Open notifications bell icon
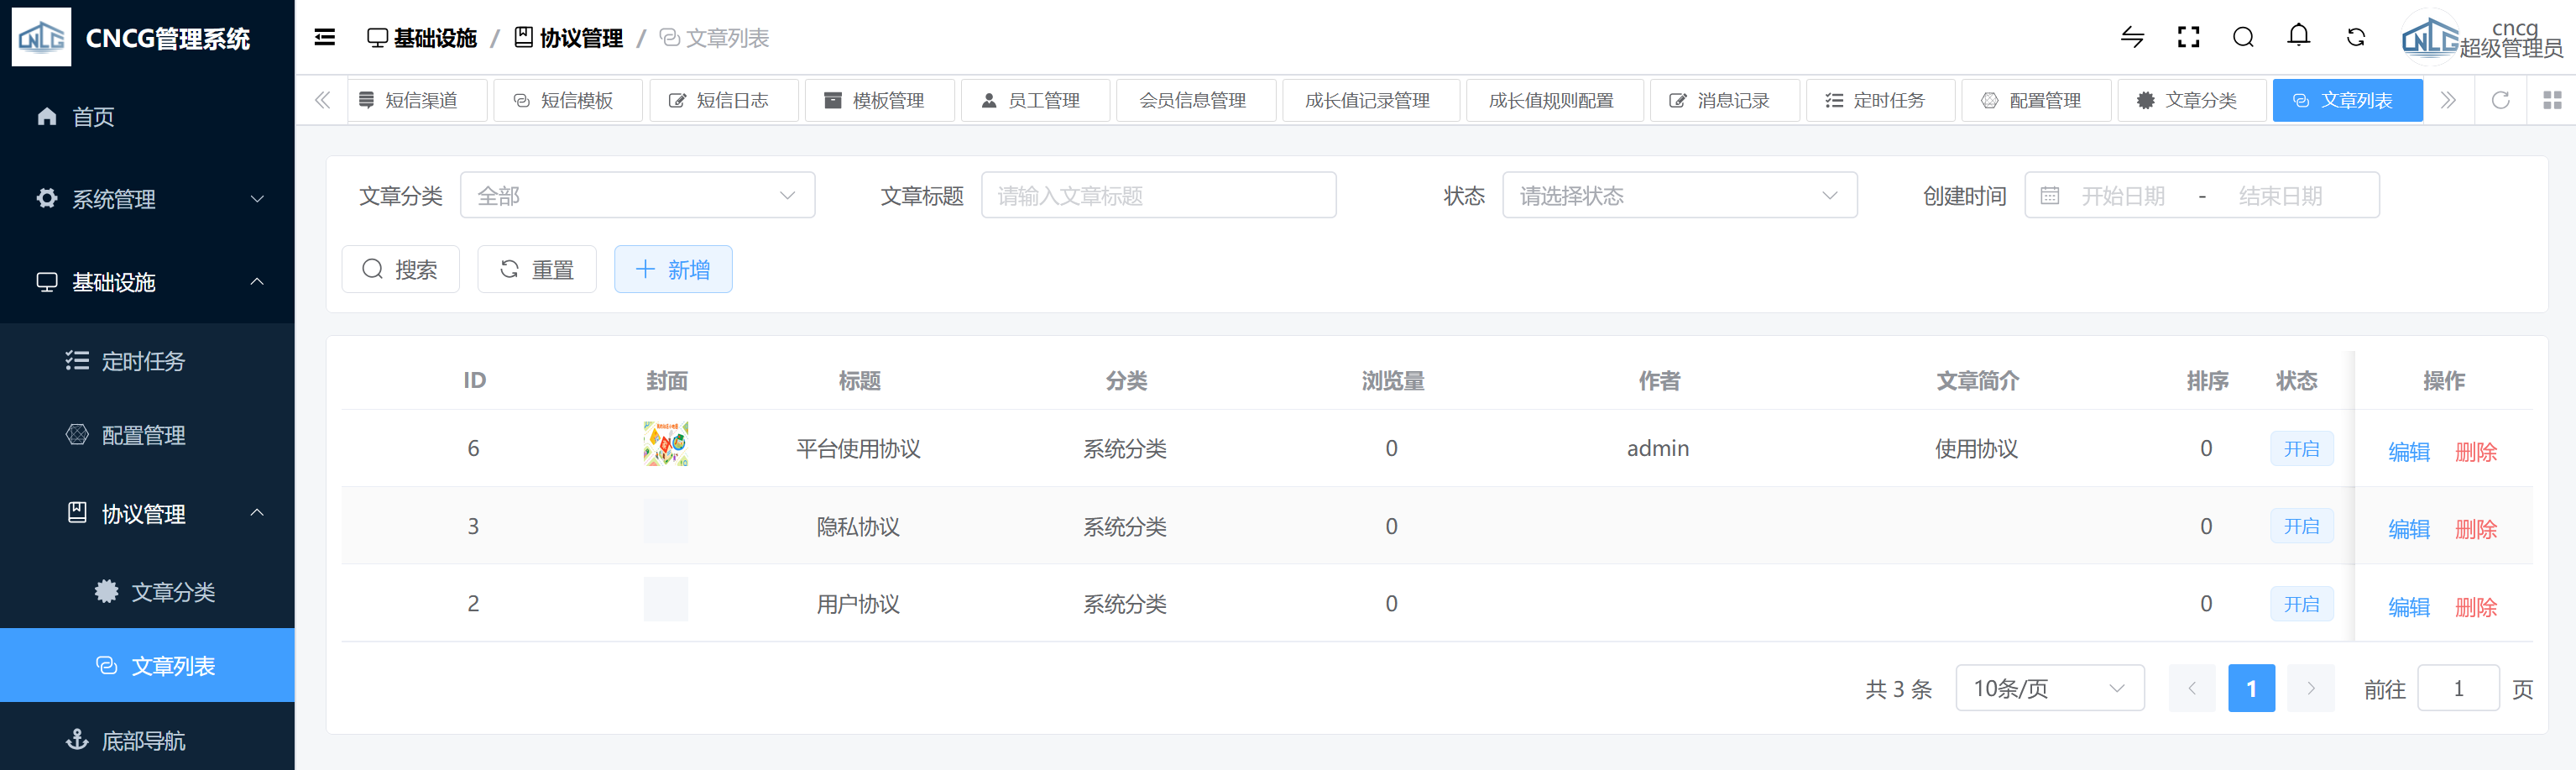Image resolution: width=2576 pixels, height=770 pixels. pos(2298,36)
